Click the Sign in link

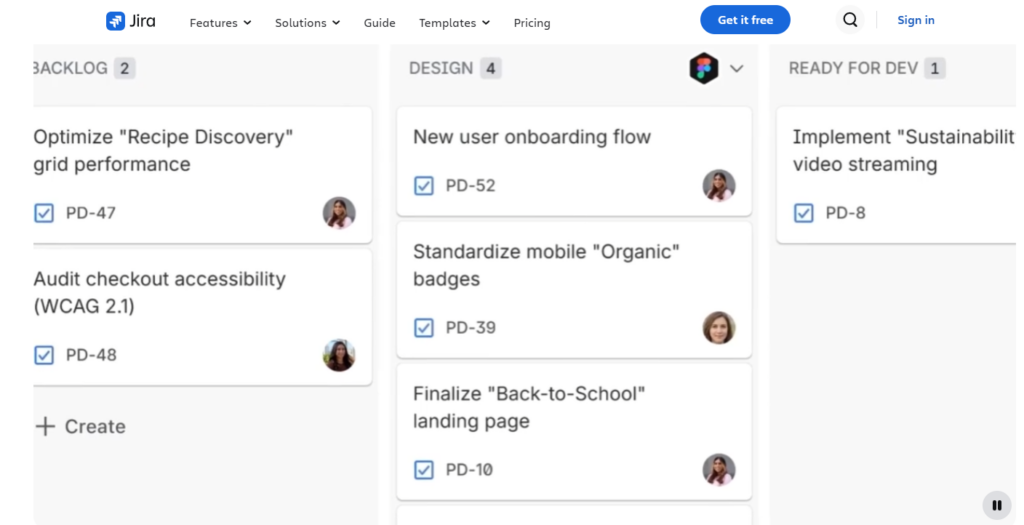click(916, 20)
